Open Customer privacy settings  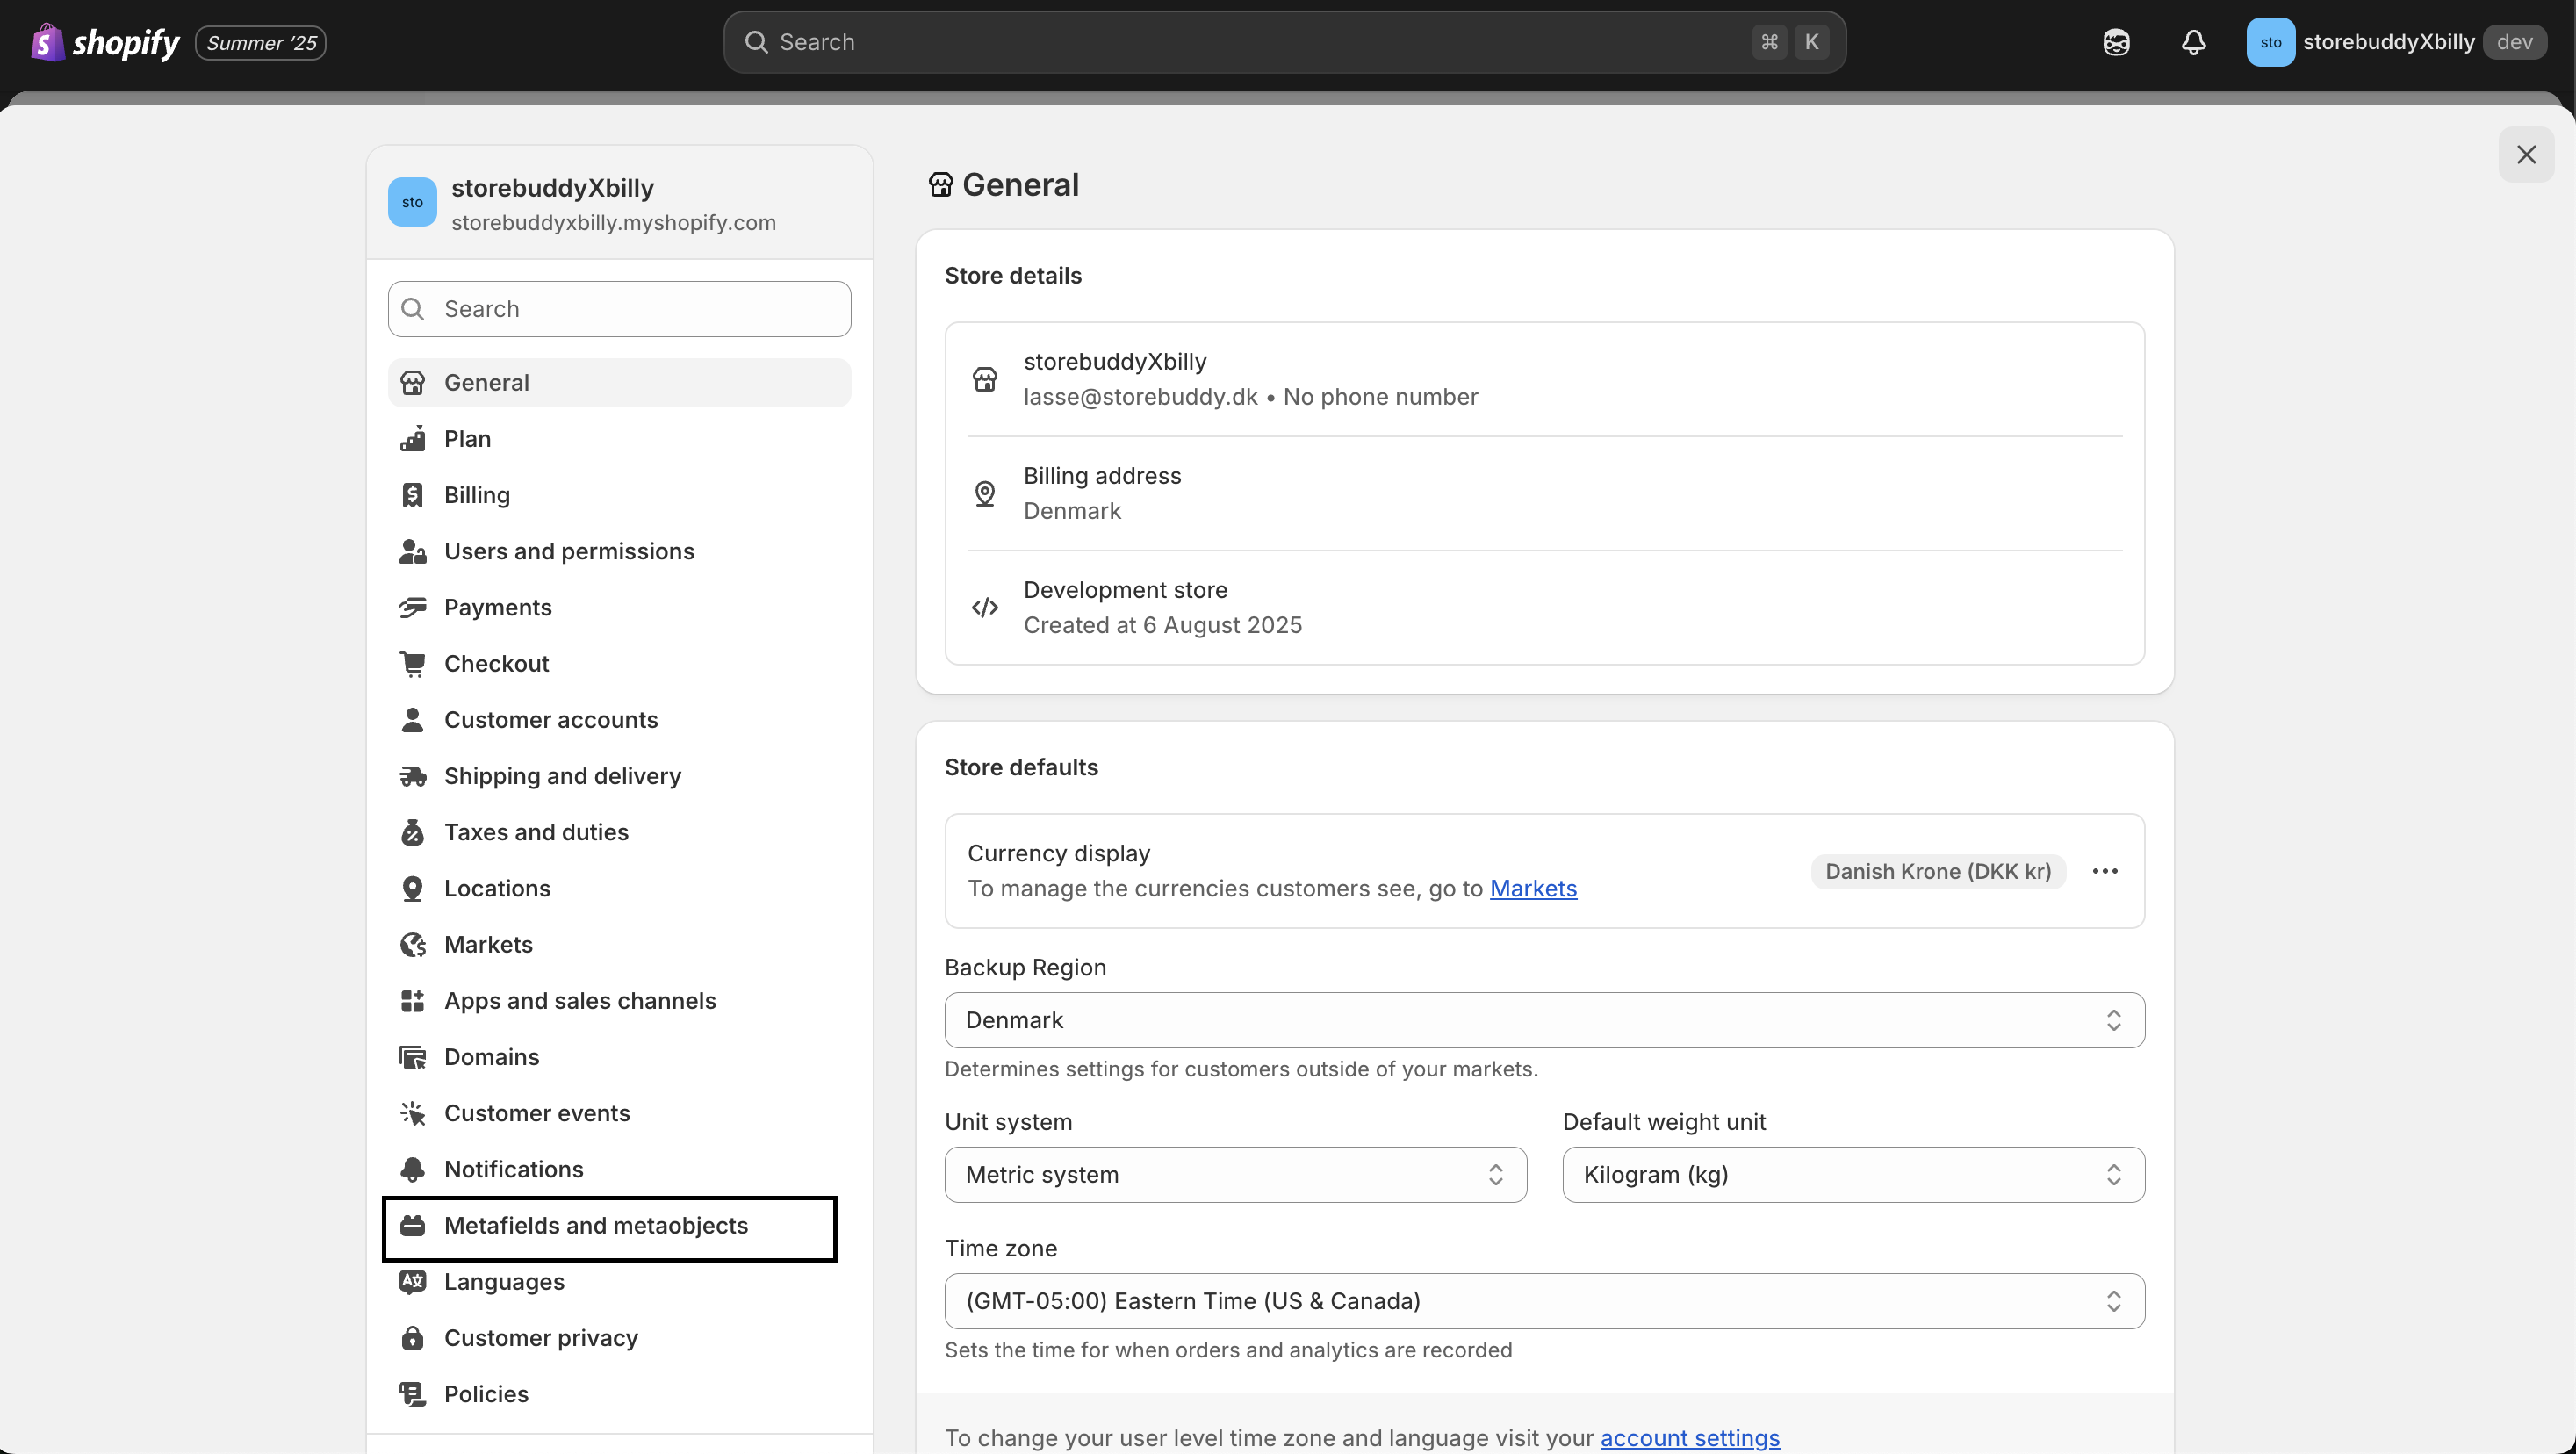pyautogui.click(x=619, y=1338)
